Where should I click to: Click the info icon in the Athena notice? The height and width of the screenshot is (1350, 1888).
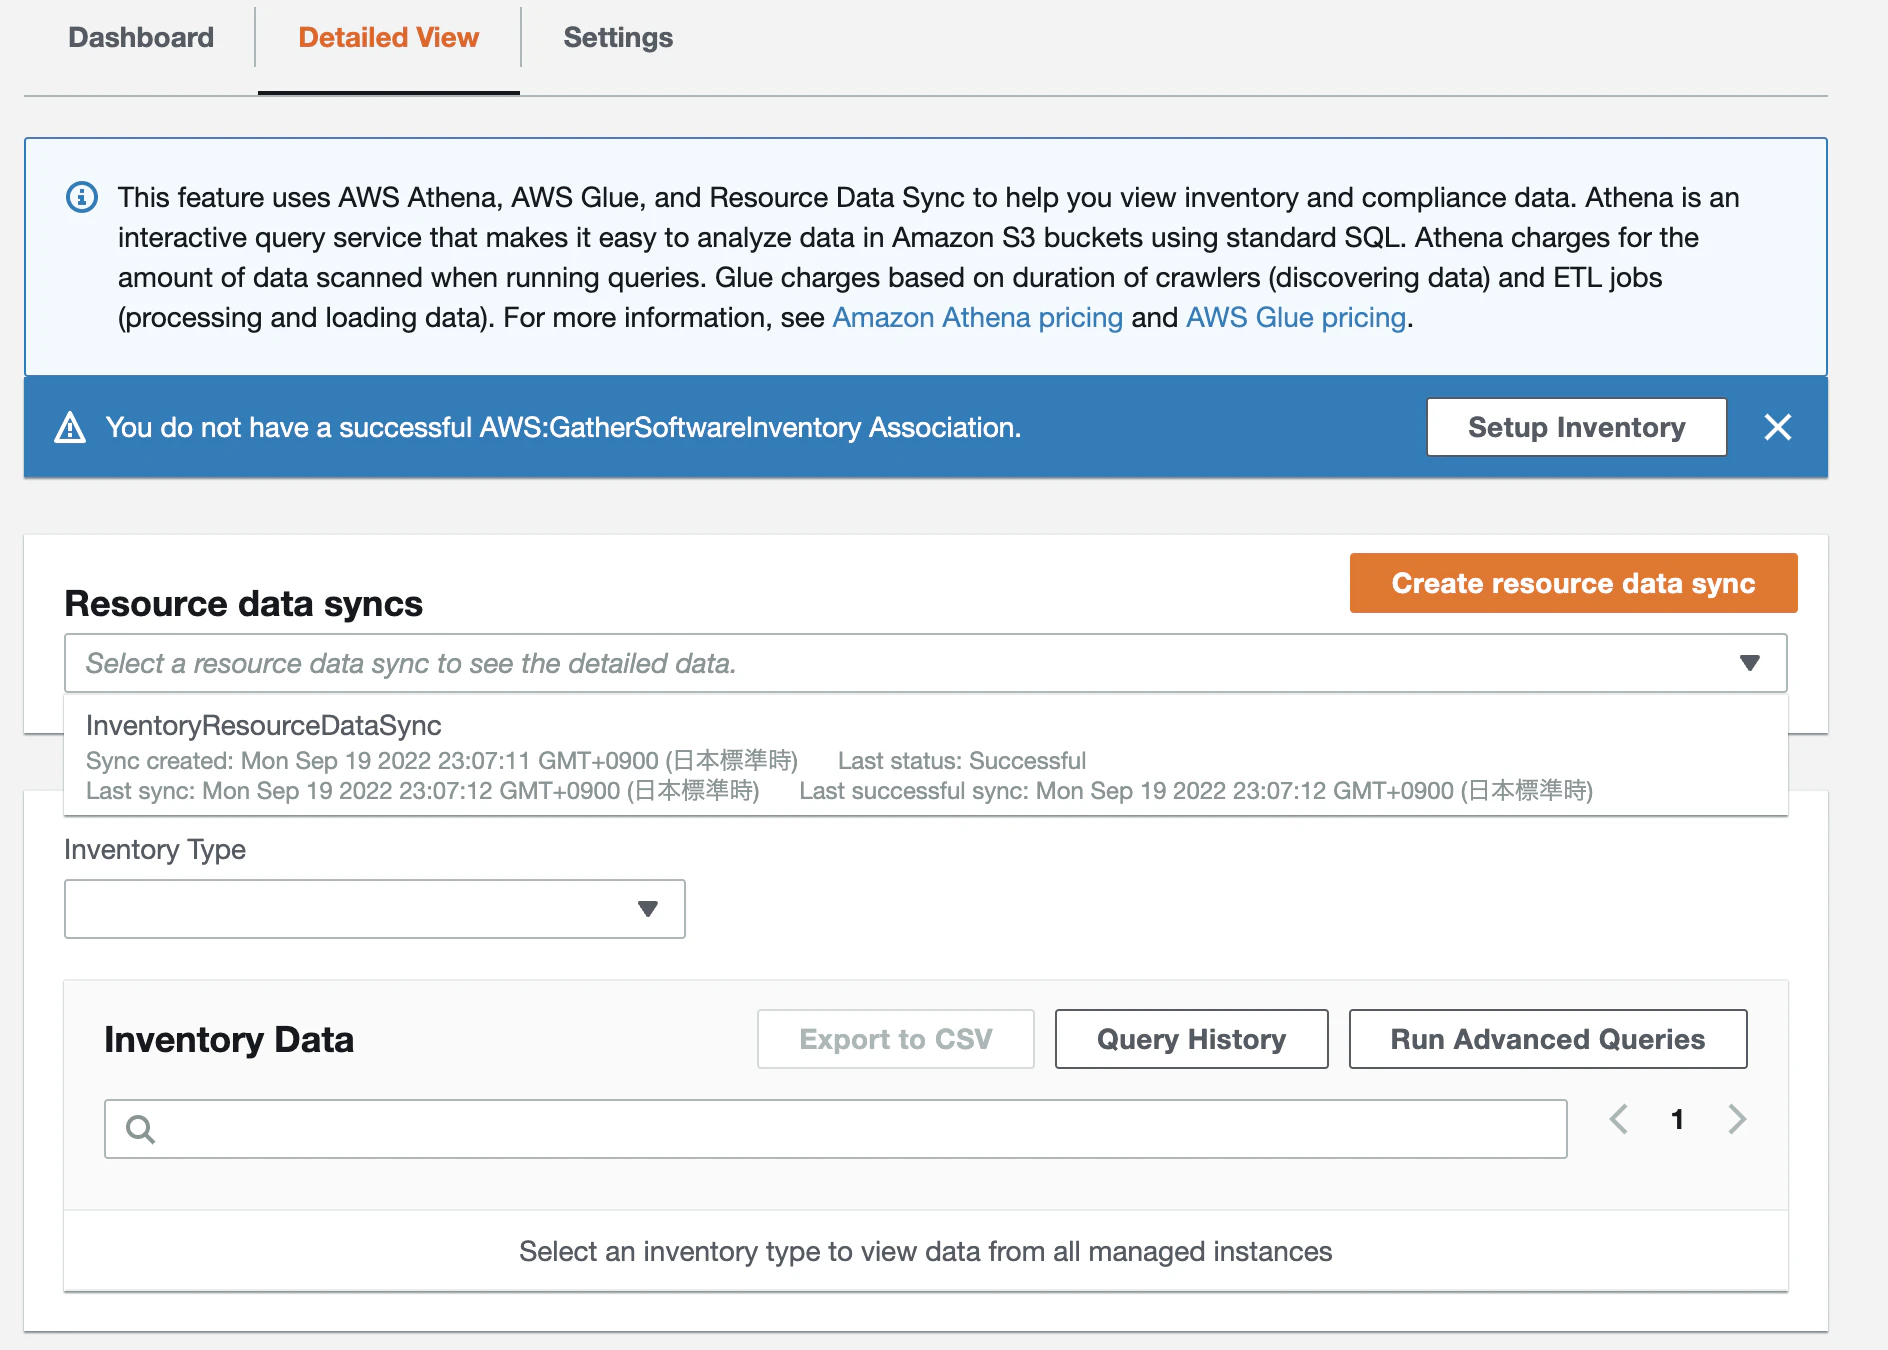click(82, 197)
